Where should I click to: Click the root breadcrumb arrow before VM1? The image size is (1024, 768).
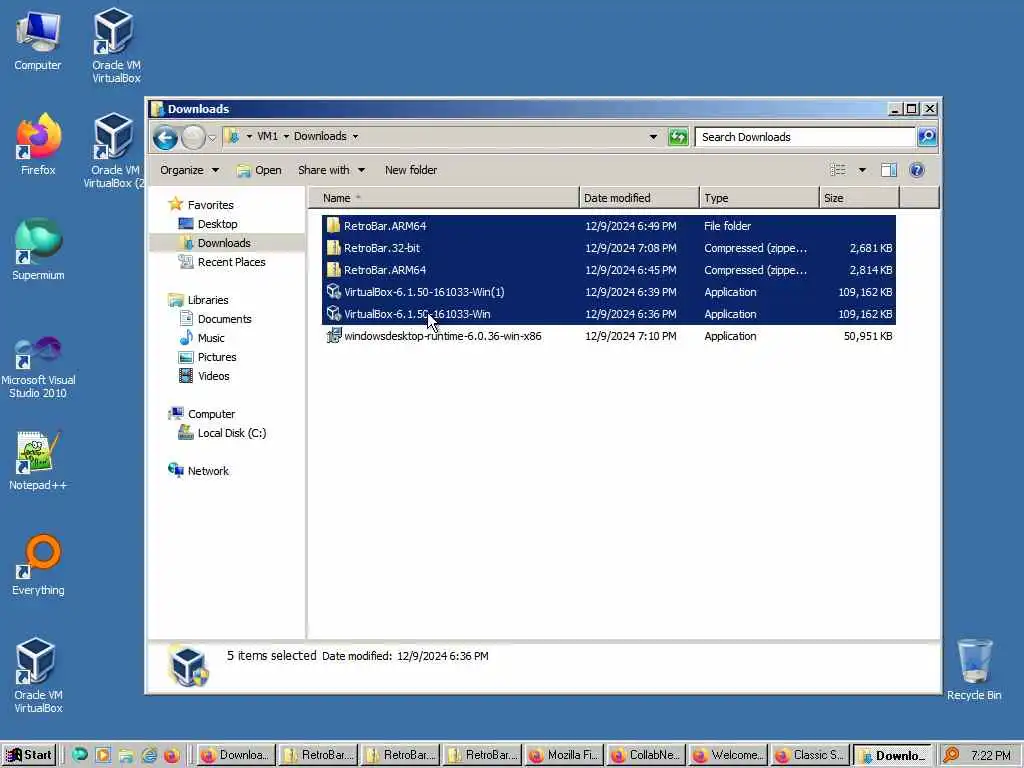click(249, 136)
